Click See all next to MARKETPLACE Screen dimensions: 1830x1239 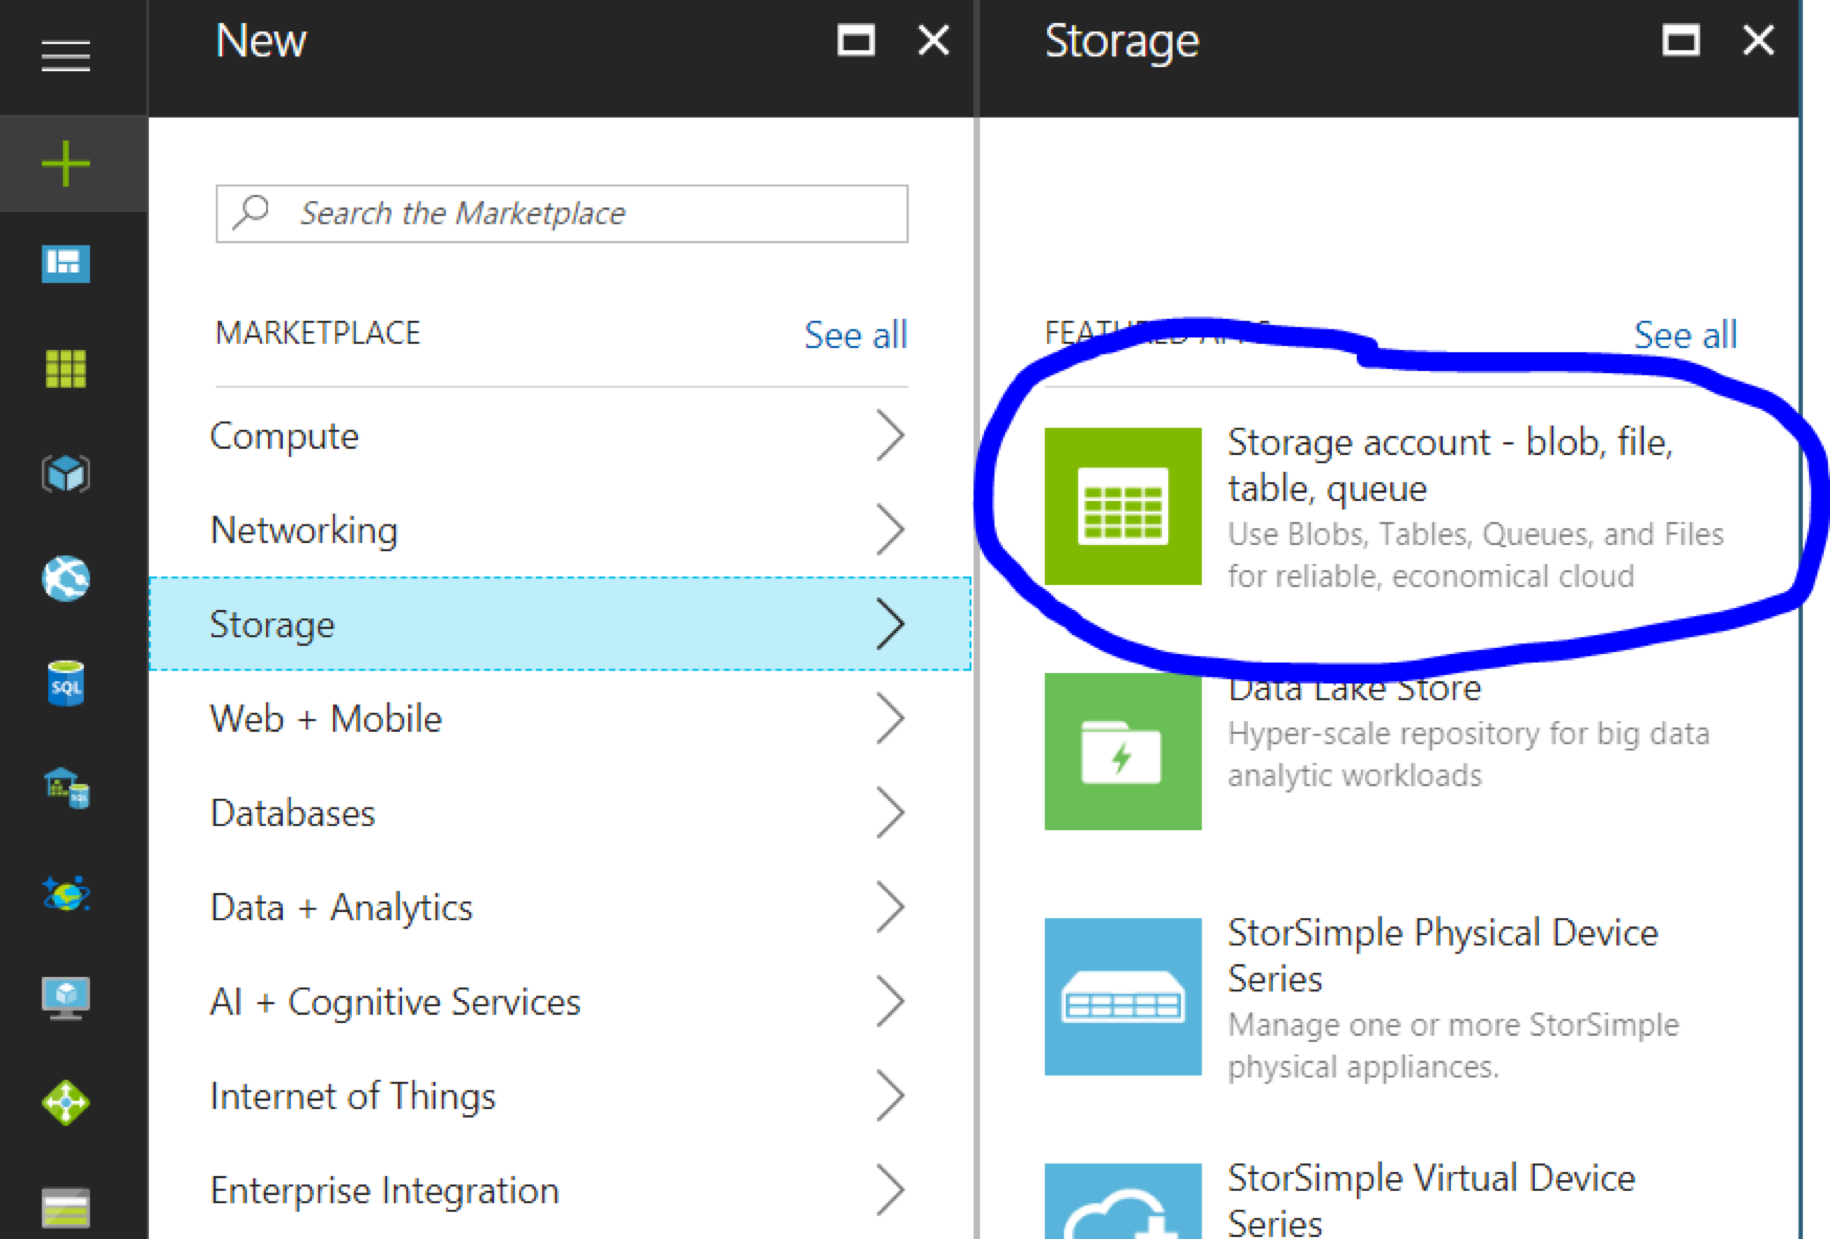[856, 335]
